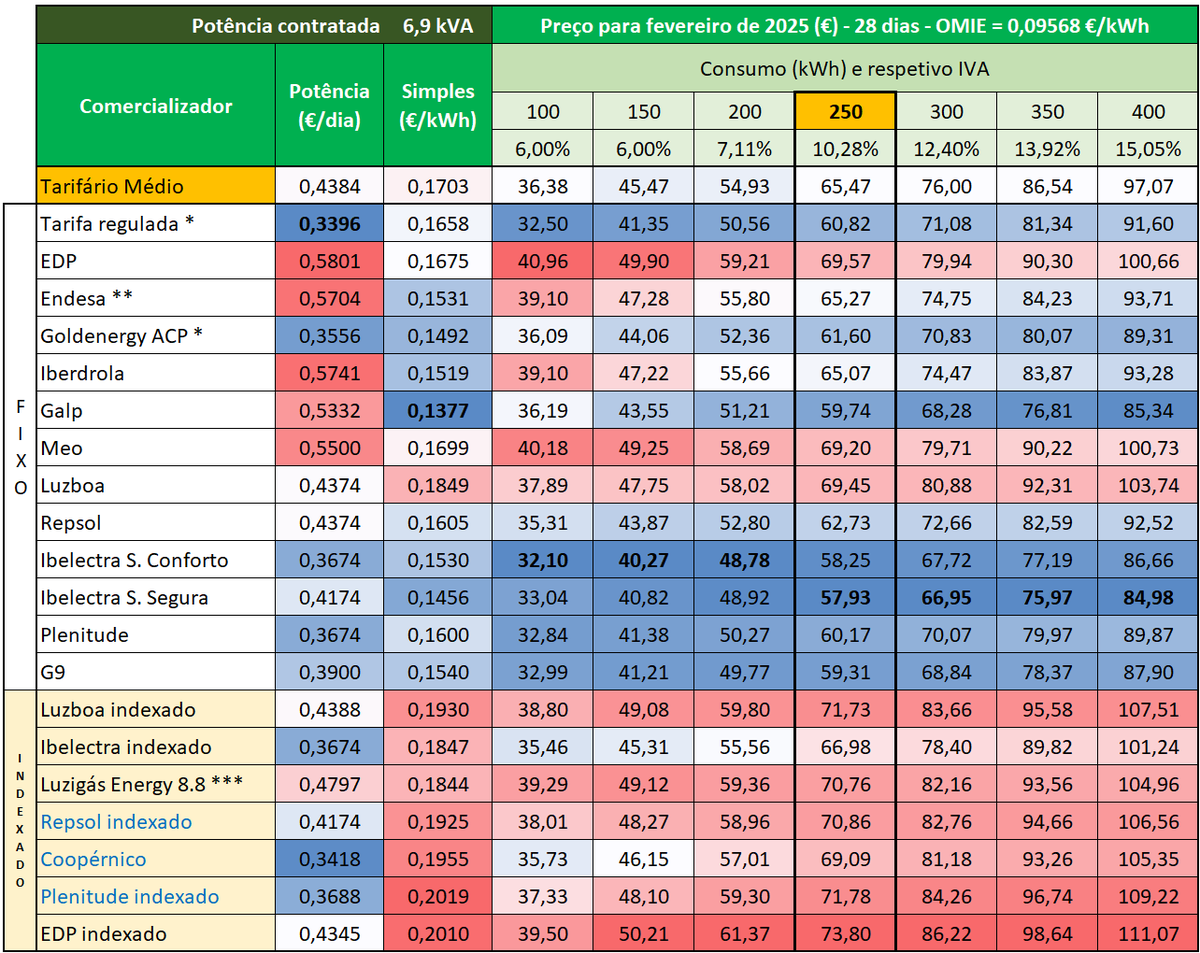Click the 10,28% IVA cell
Image resolution: width=1200 pixels, height=953 pixels.
(x=846, y=149)
